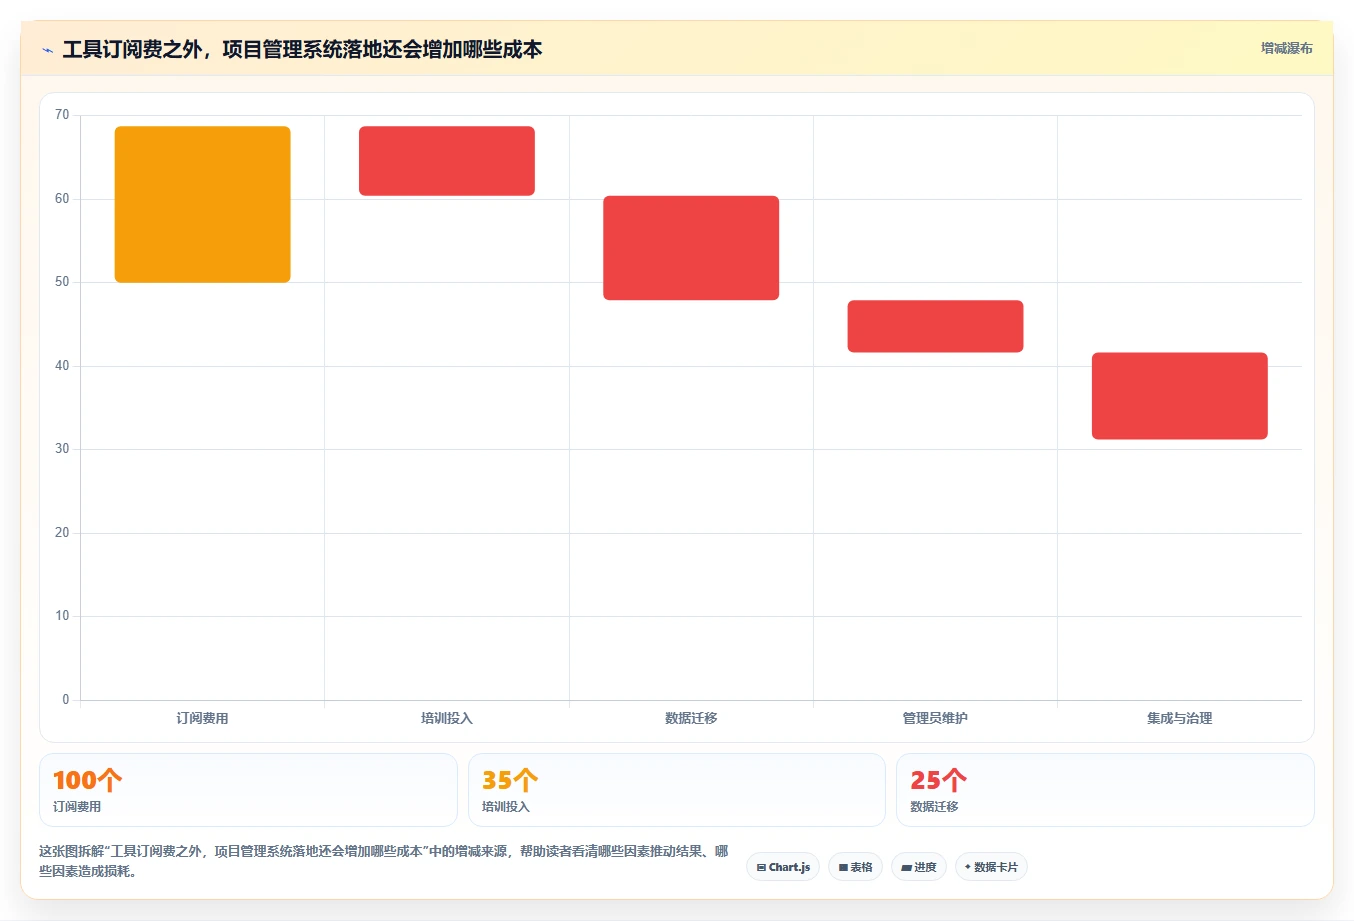Viewport: 1354px width, 921px height.
Task: Select the orange 订阅费用 bar
Action: pyautogui.click(x=203, y=204)
